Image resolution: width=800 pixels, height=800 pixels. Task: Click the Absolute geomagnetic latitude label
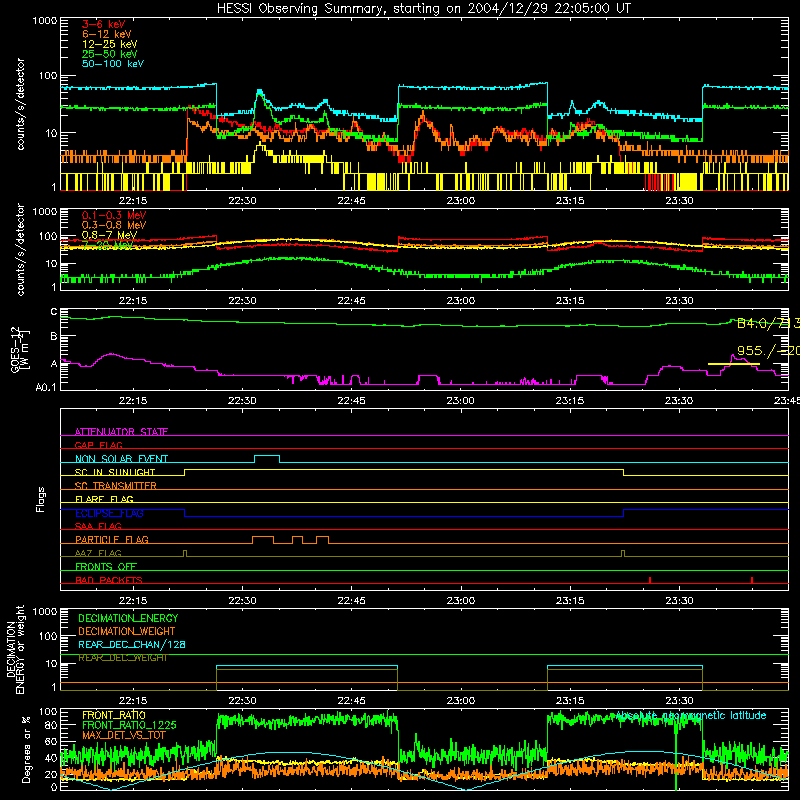(x=691, y=716)
